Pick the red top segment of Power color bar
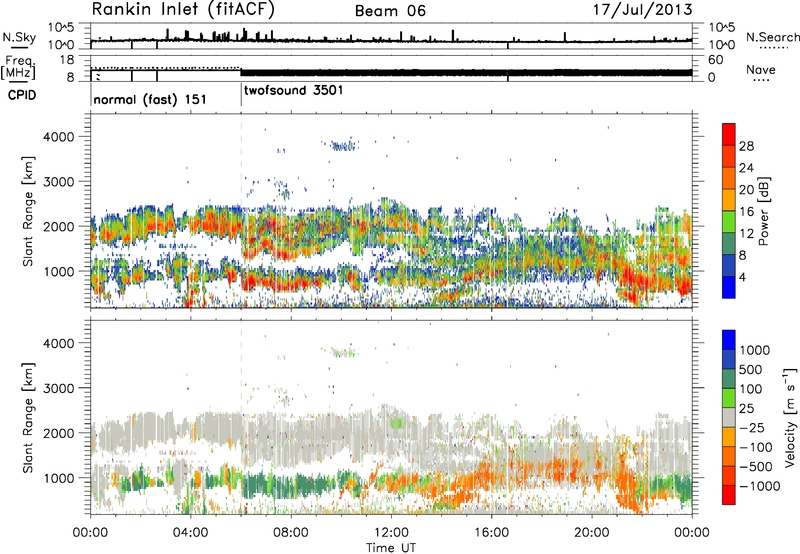 pyautogui.click(x=729, y=134)
